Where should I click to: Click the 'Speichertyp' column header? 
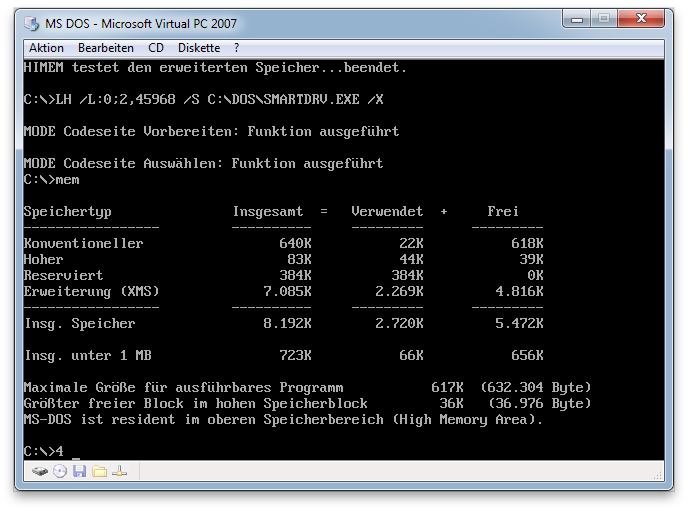[x=68, y=212]
